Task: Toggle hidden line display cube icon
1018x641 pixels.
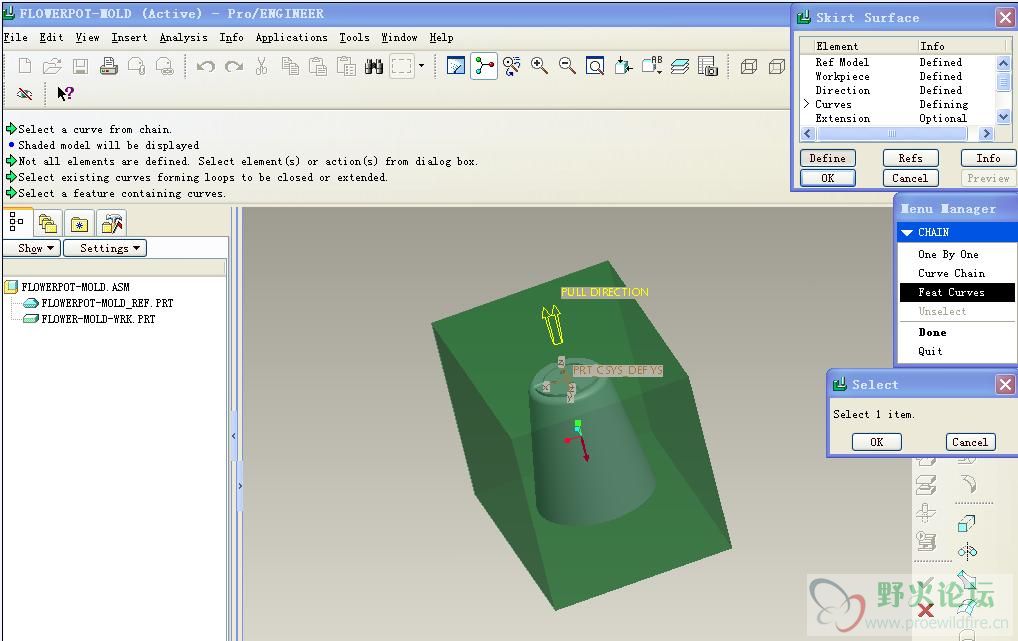Action: [776, 66]
